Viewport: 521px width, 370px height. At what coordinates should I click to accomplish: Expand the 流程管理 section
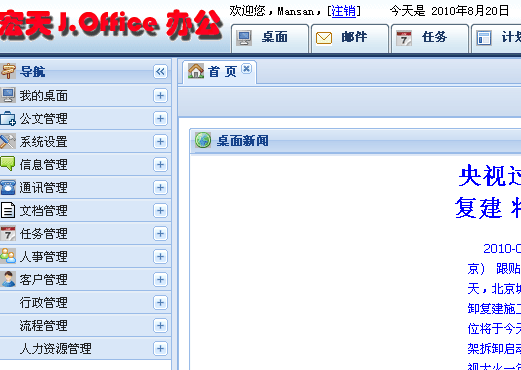pos(160,325)
